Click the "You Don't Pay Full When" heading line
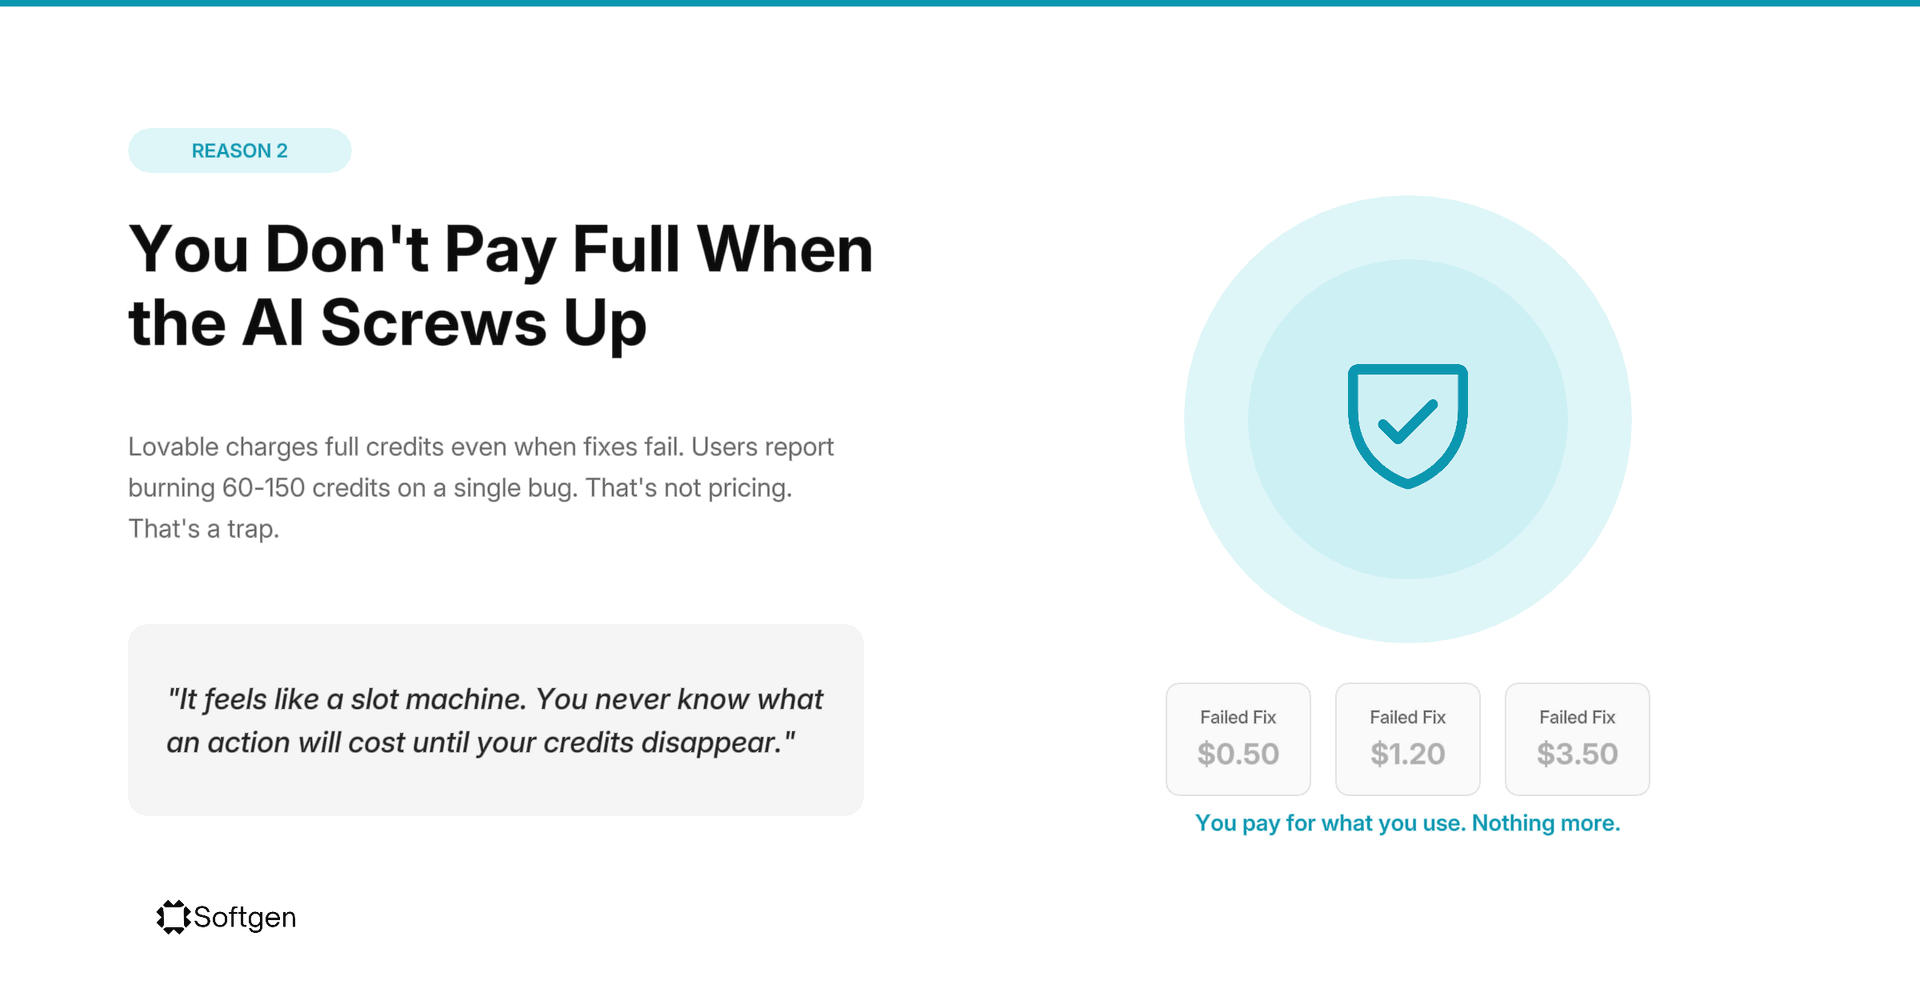This screenshot has height=1005, width=1920. pos(501,249)
